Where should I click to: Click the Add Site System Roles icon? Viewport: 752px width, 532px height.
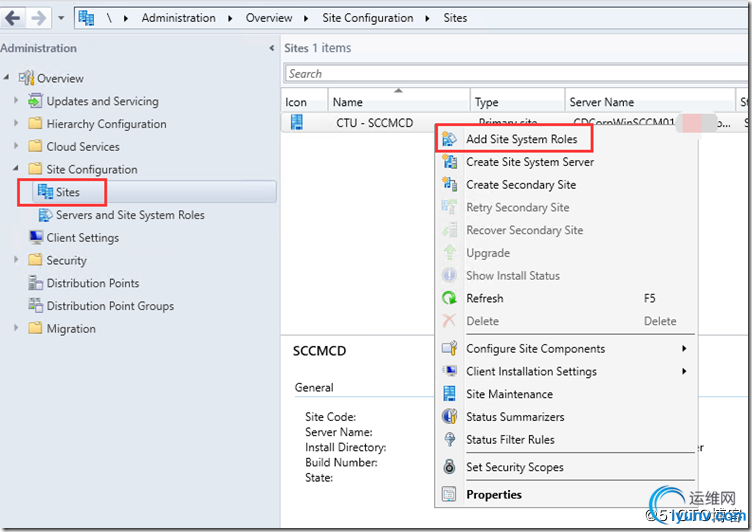[449, 139]
